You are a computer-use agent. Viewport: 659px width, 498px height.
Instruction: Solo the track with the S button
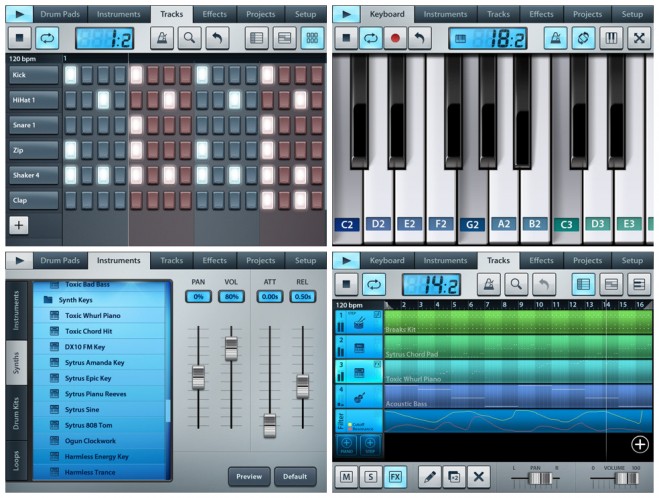pyautogui.click(x=371, y=477)
